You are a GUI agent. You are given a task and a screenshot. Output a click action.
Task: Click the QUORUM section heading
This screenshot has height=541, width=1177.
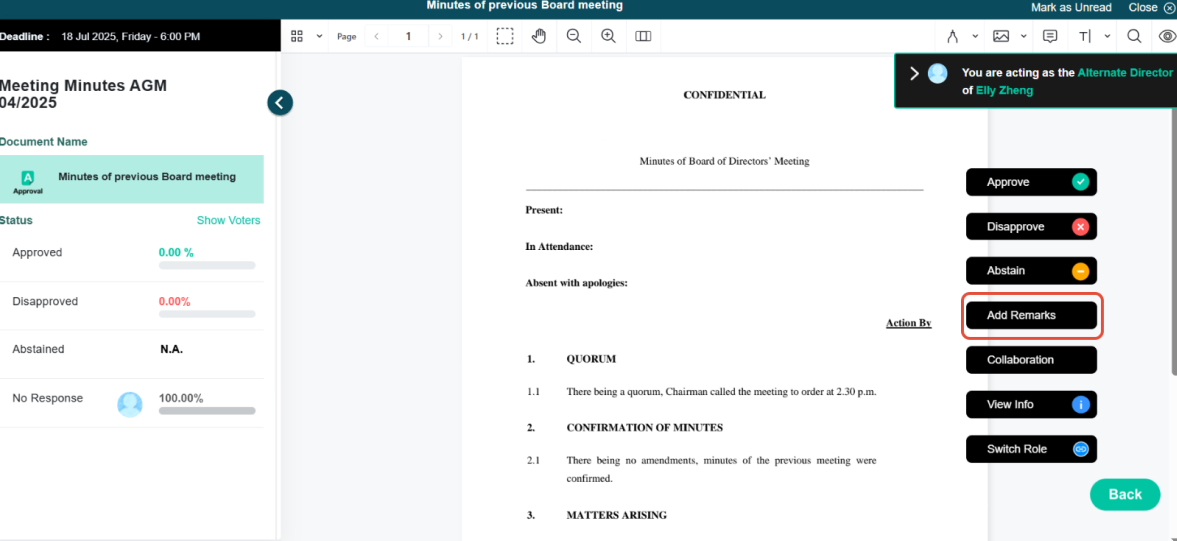point(591,359)
